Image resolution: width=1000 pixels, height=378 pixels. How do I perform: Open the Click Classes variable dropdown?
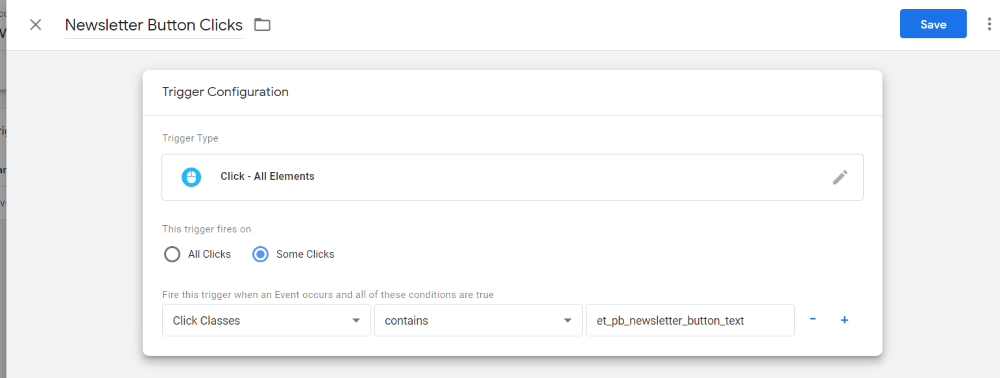pyautogui.click(x=267, y=321)
